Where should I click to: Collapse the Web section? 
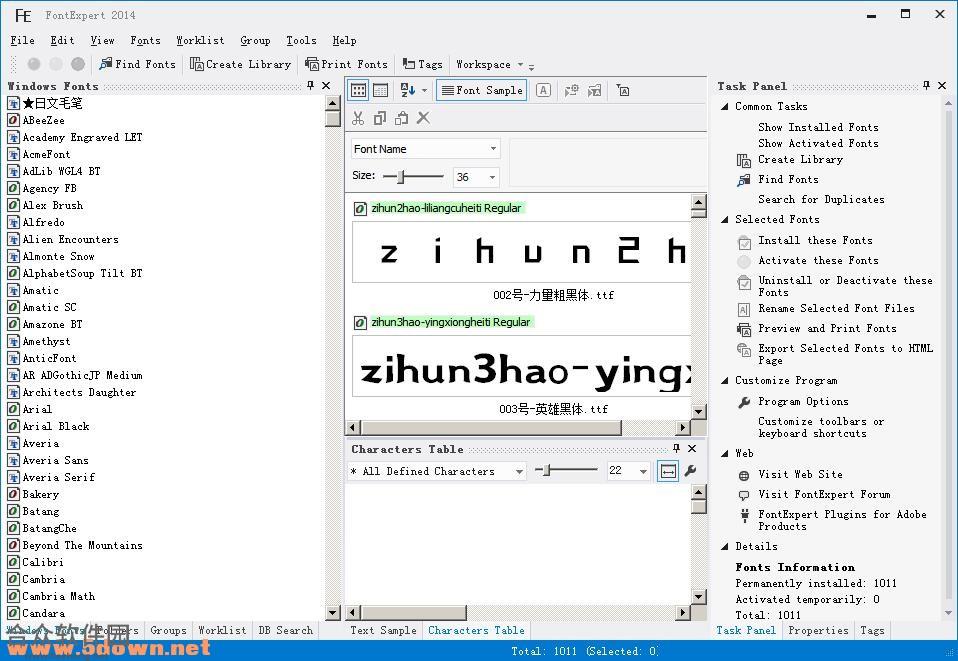[725, 453]
